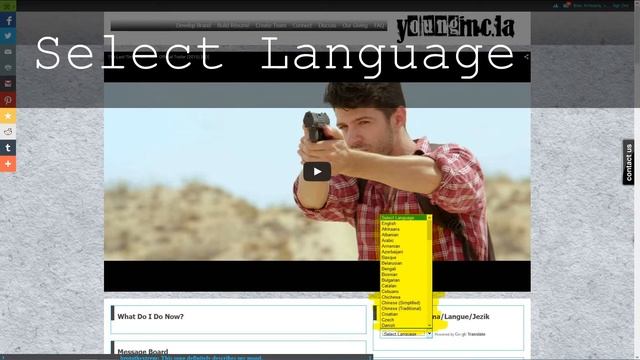The image size is (640, 360).
Task: Click language list scrollbar up arrow
Action: [x=429, y=218]
